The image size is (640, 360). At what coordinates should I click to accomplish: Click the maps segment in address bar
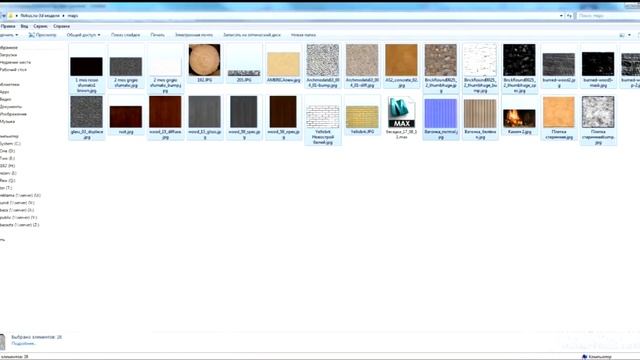coord(73,16)
